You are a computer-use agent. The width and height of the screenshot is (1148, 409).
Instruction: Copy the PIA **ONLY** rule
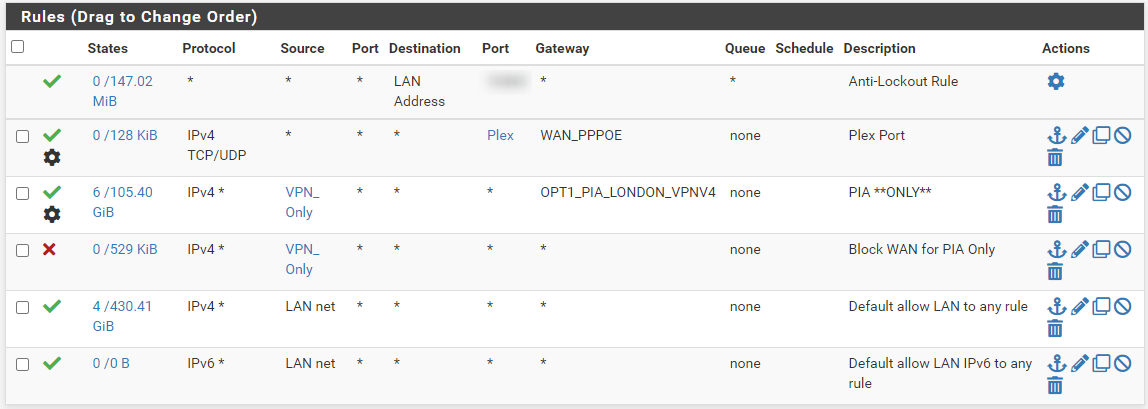(1101, 192)
